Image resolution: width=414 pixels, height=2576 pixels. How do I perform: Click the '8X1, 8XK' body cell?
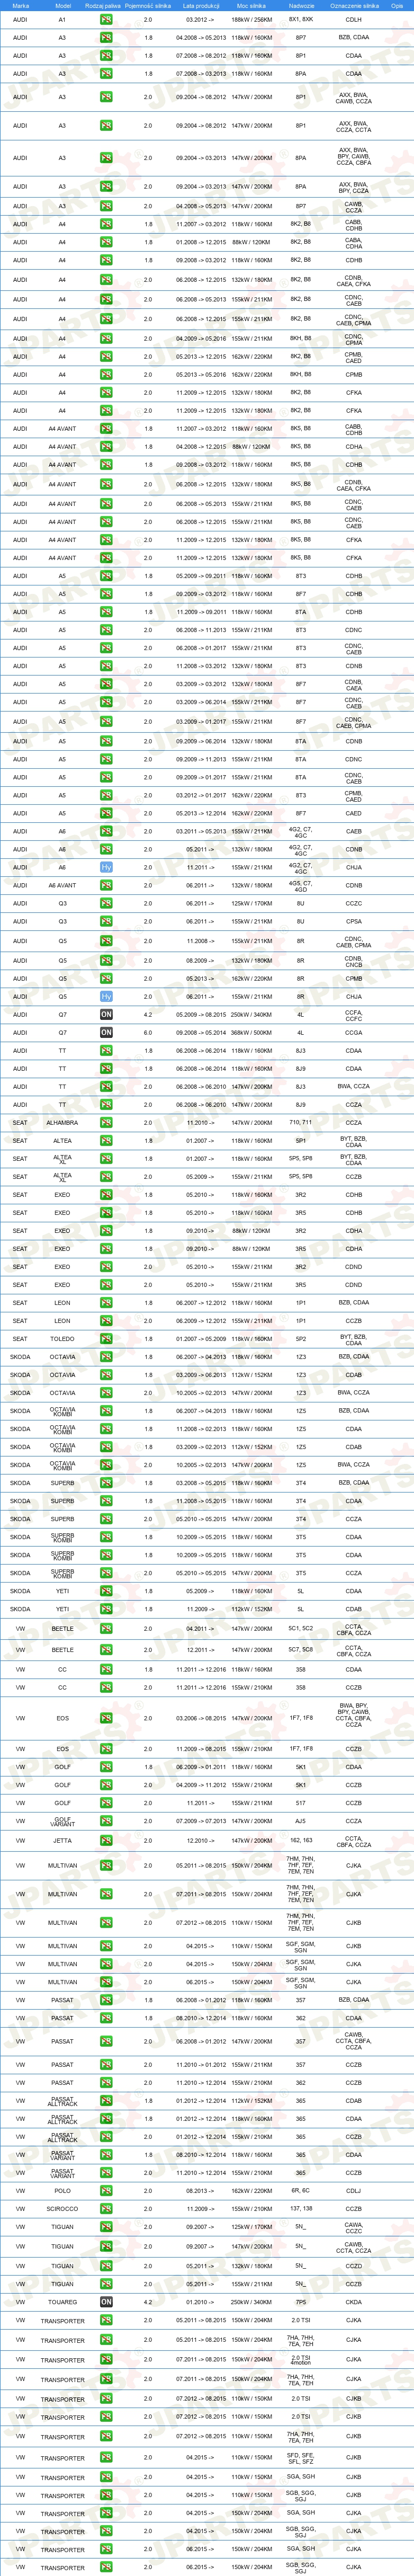tap(301, 19)
